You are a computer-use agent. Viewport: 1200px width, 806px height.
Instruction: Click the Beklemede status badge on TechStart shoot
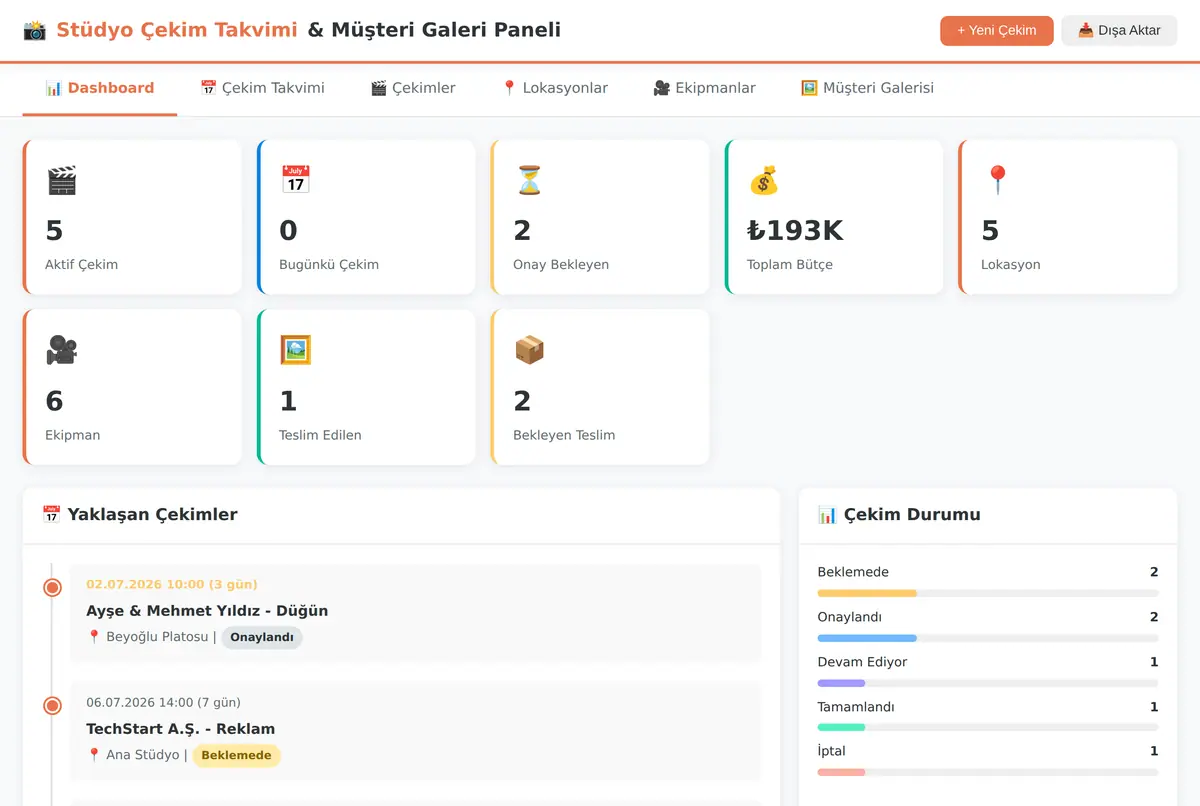pos(236,755)
